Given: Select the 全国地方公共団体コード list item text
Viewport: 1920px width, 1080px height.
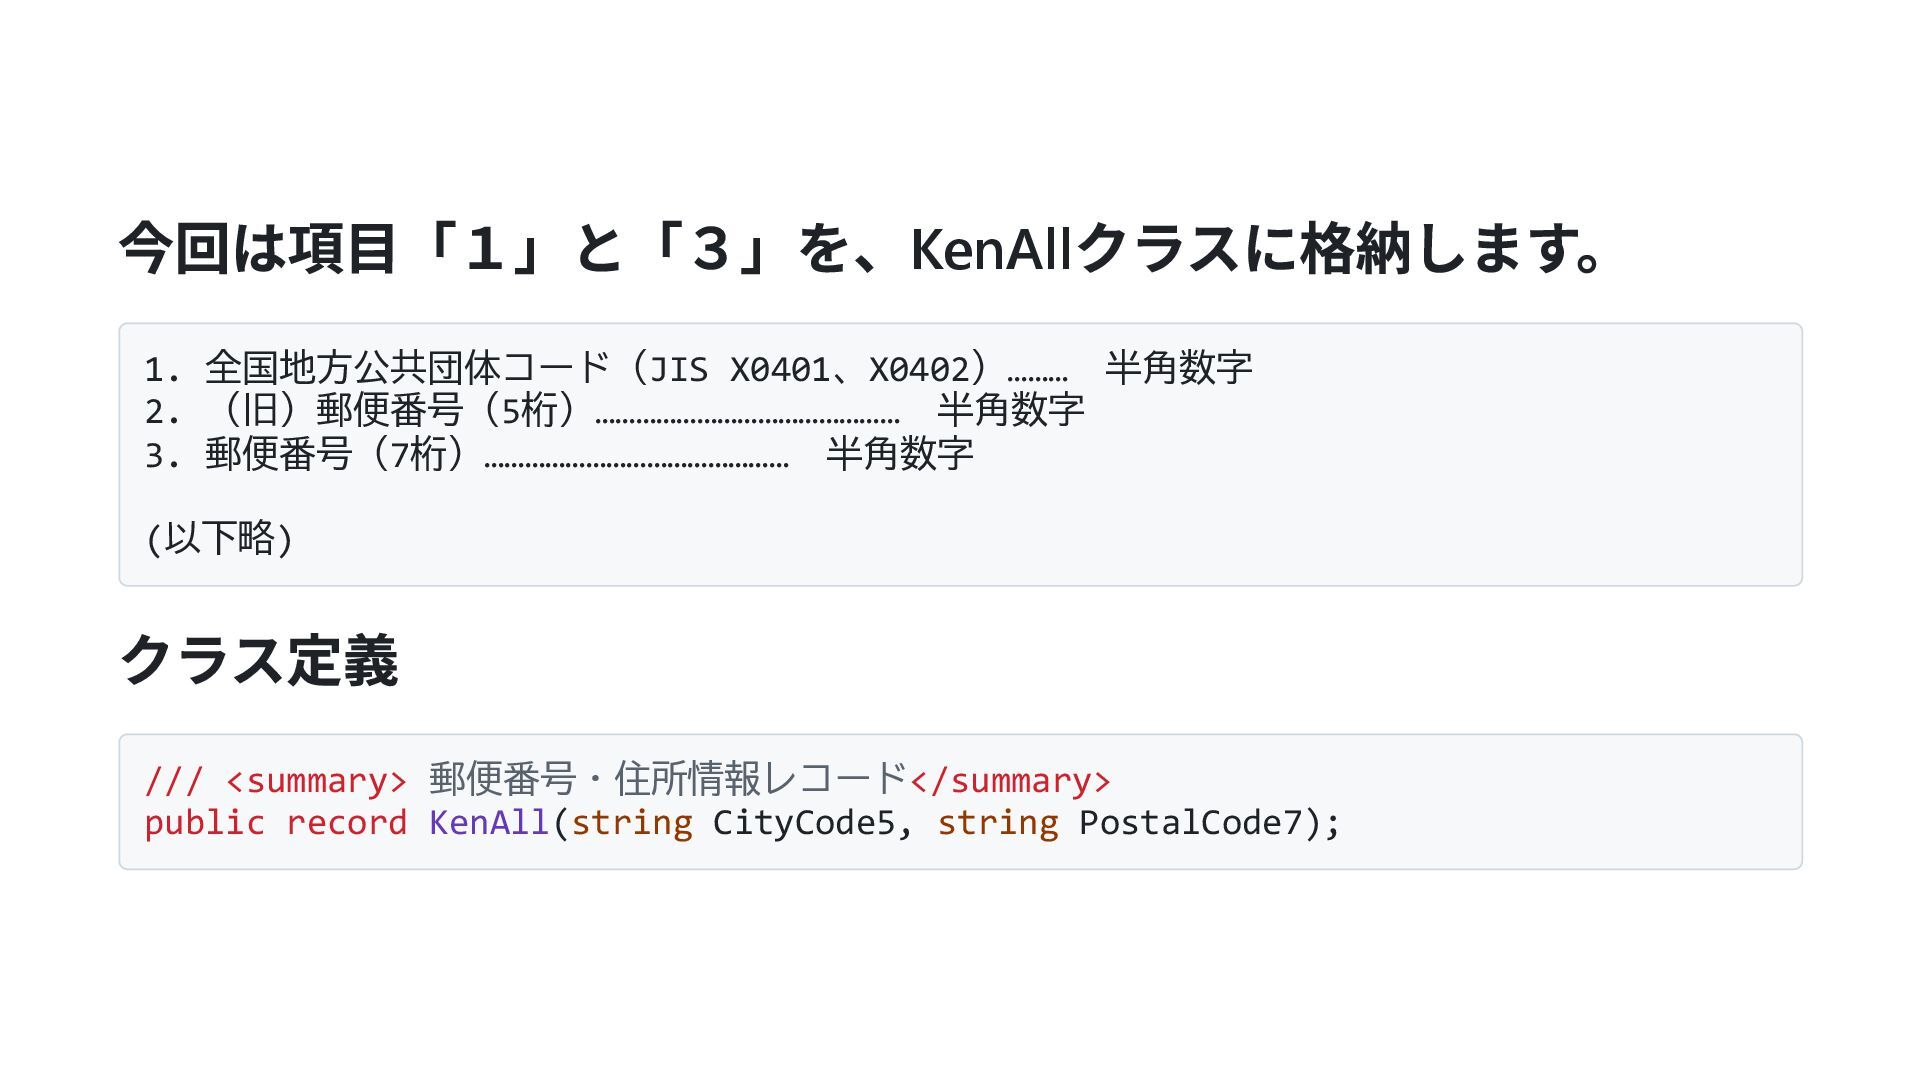Looking at the screenshot, I should click(x=406, y=369).
